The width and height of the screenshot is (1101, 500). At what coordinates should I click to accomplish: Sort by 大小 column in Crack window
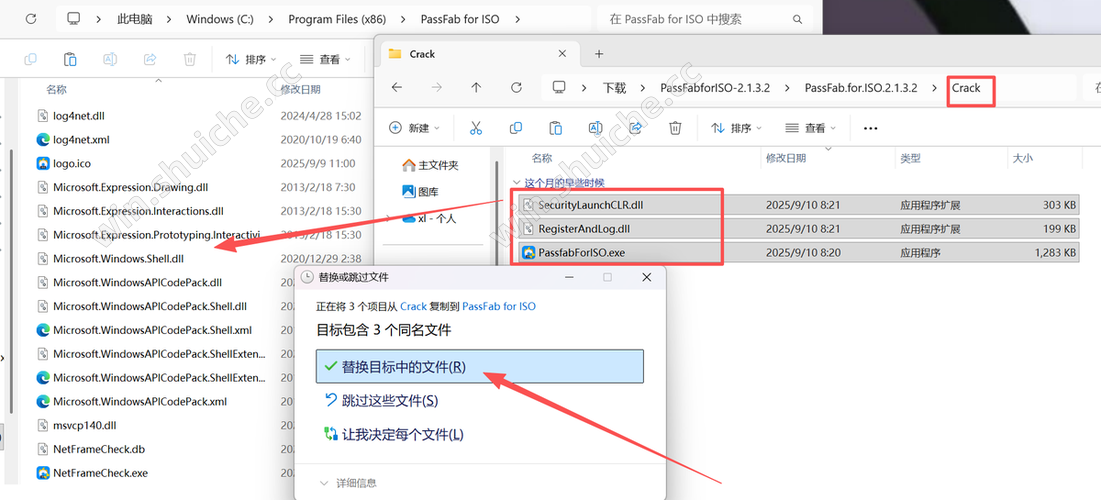tap(1022, 159)
